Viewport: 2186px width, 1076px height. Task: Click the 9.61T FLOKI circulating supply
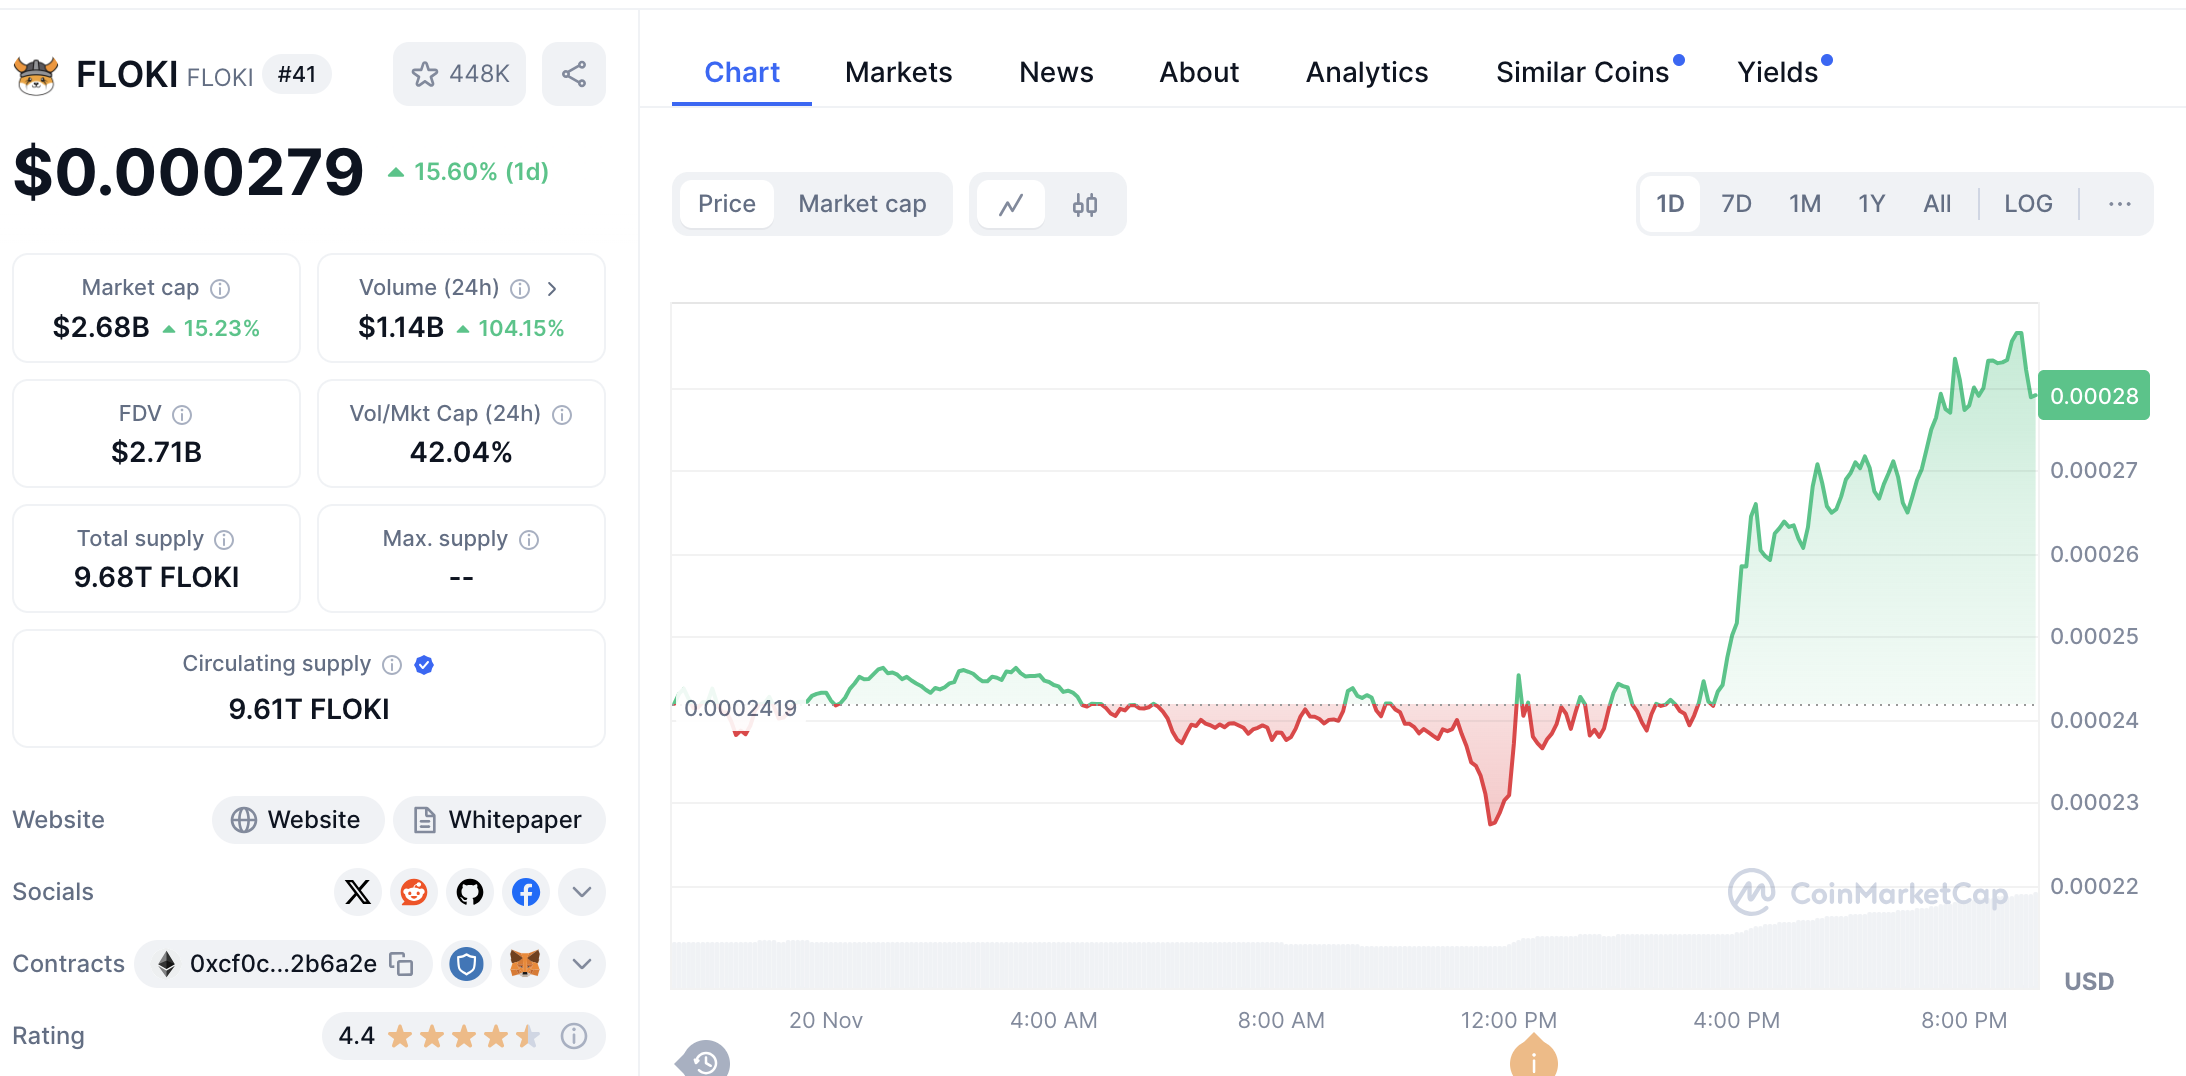coord(309,709)
